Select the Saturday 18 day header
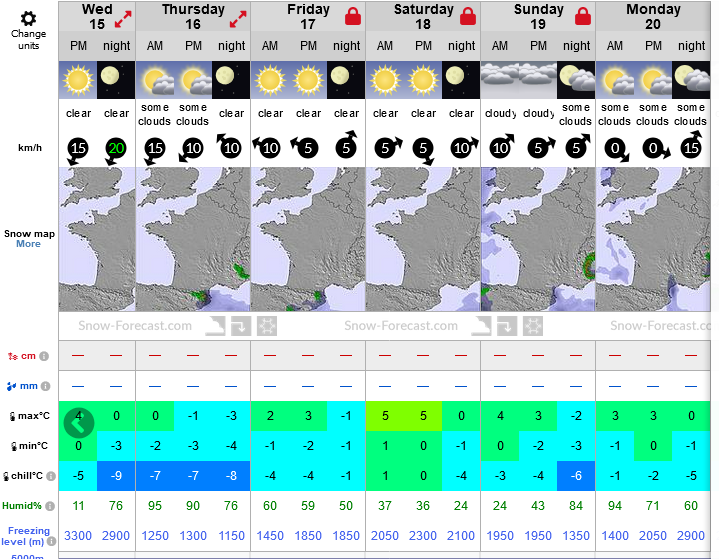719x559 pixels. coord(423,17)
